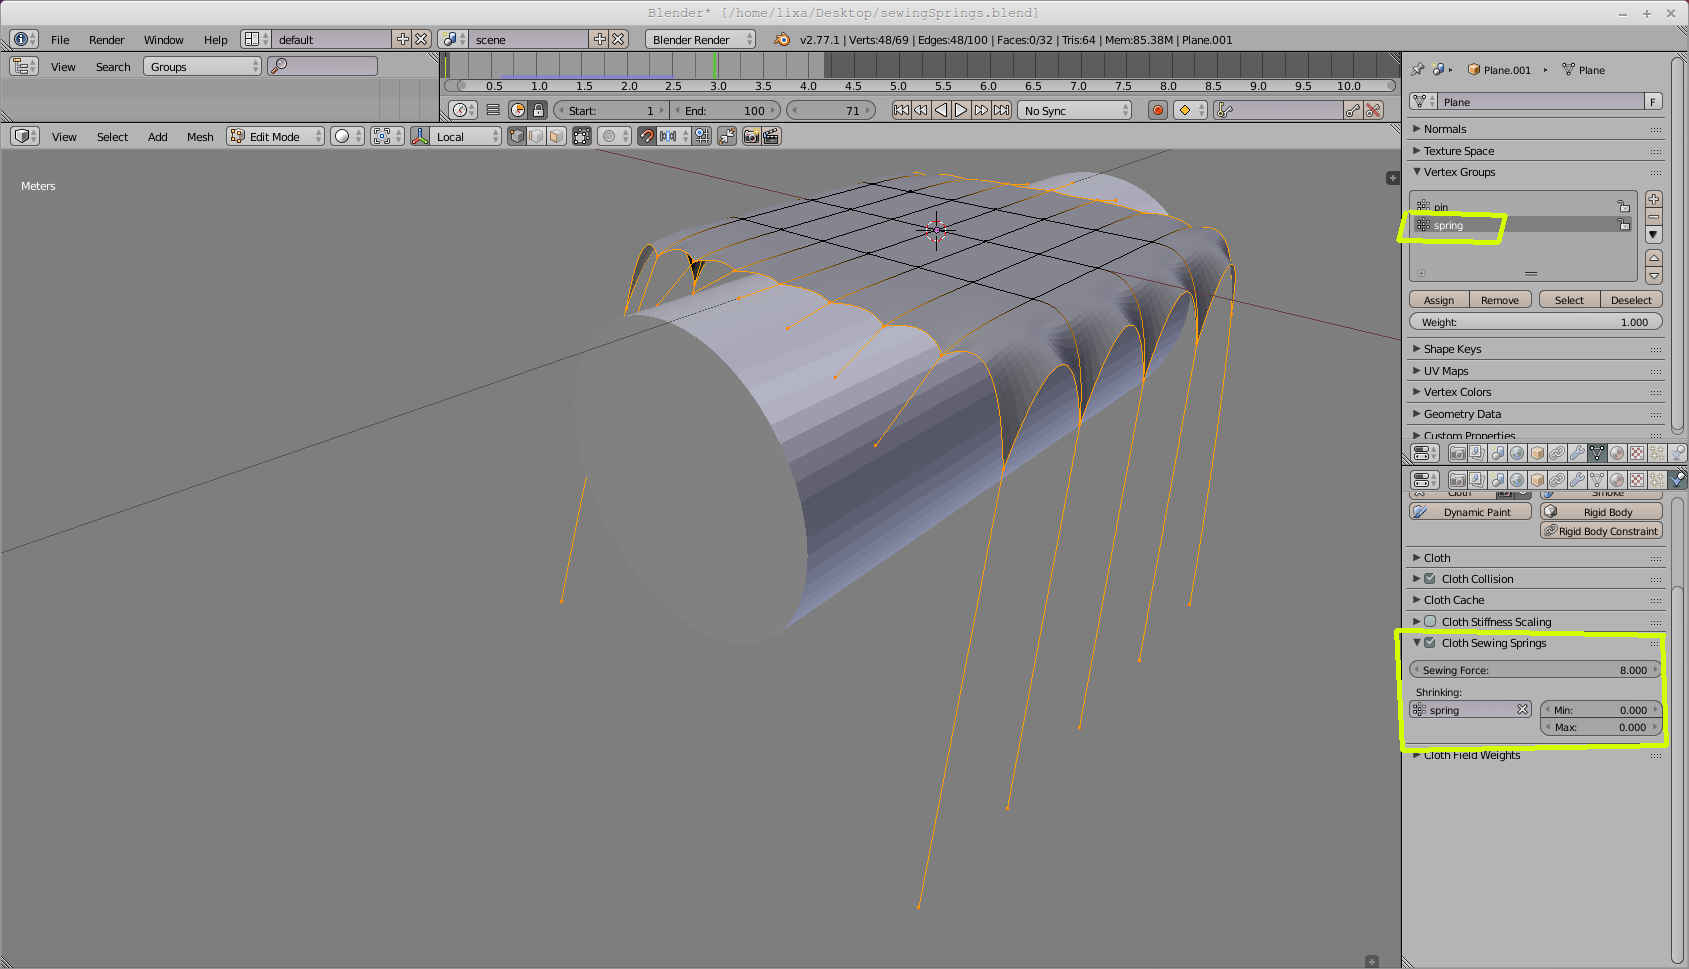Toggle the Cloth Collision checkbox
This screenshot has height=969, width=1689.
point(1430,579)
